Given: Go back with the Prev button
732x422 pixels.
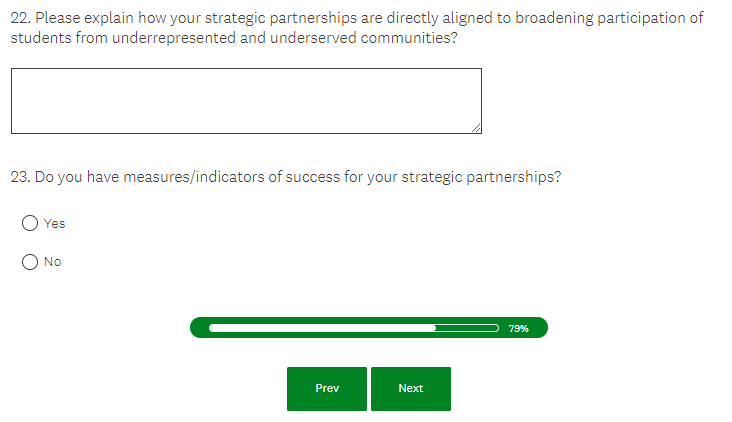Looking at the screenshot, I should point(327,389).
